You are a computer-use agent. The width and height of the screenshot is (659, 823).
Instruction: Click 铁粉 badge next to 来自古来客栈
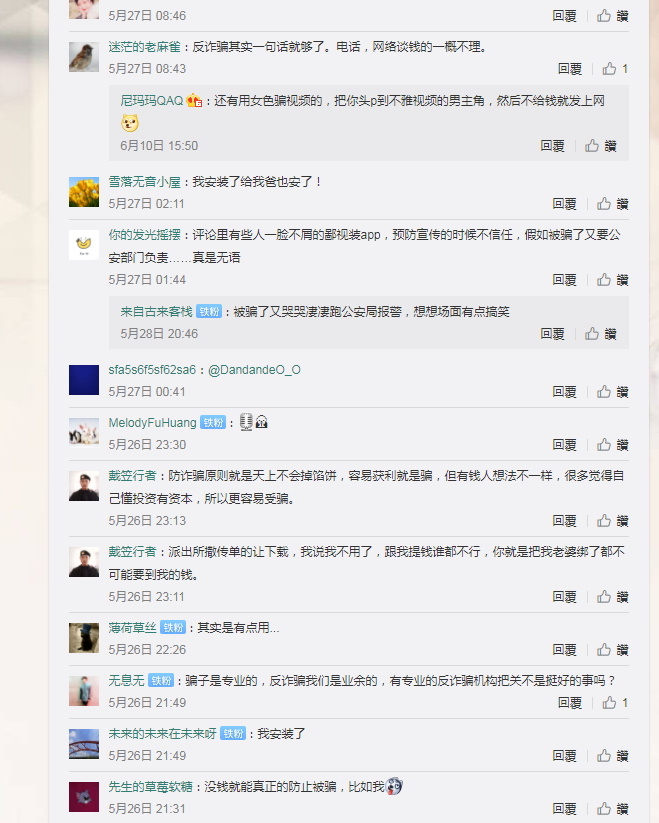coord(209,312)
